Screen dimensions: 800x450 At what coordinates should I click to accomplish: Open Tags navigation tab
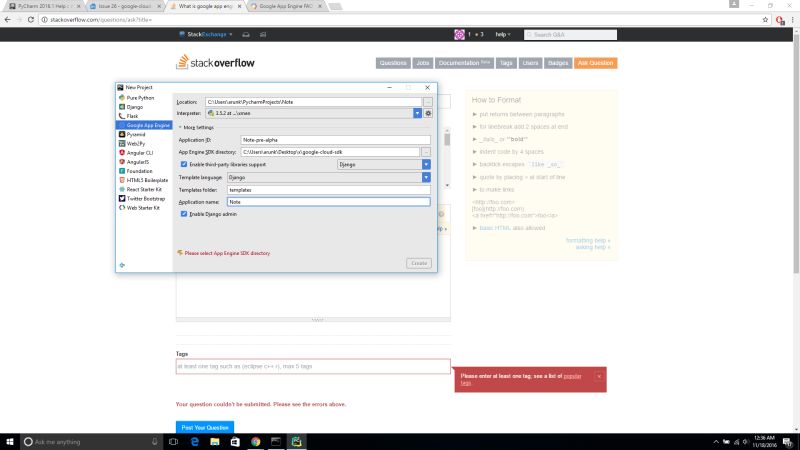[x=506, y=63]
